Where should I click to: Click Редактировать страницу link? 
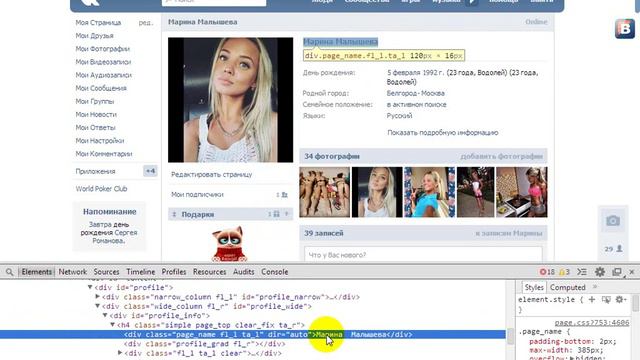pyautogui.click(x=211, y=174)
